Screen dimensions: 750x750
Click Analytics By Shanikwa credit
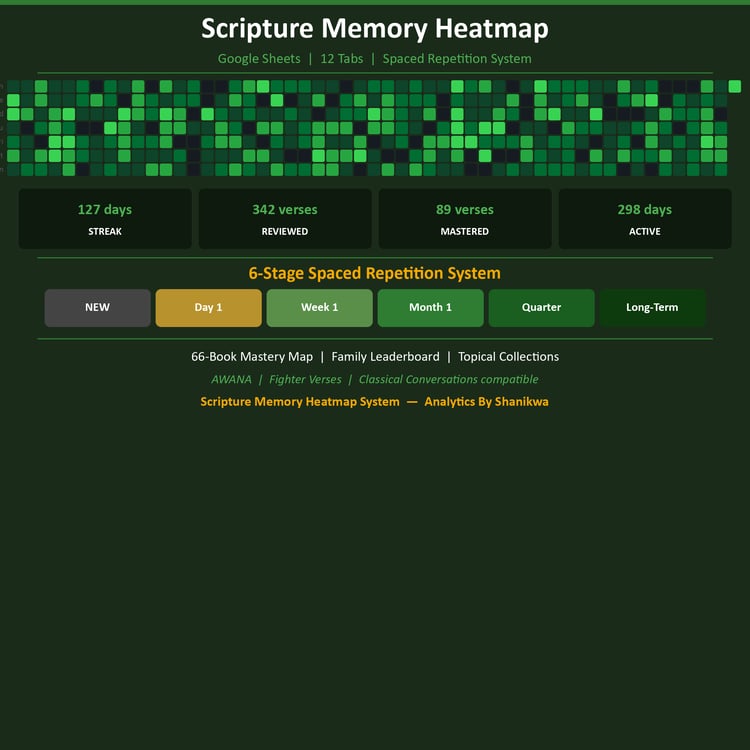click(486, 402)
